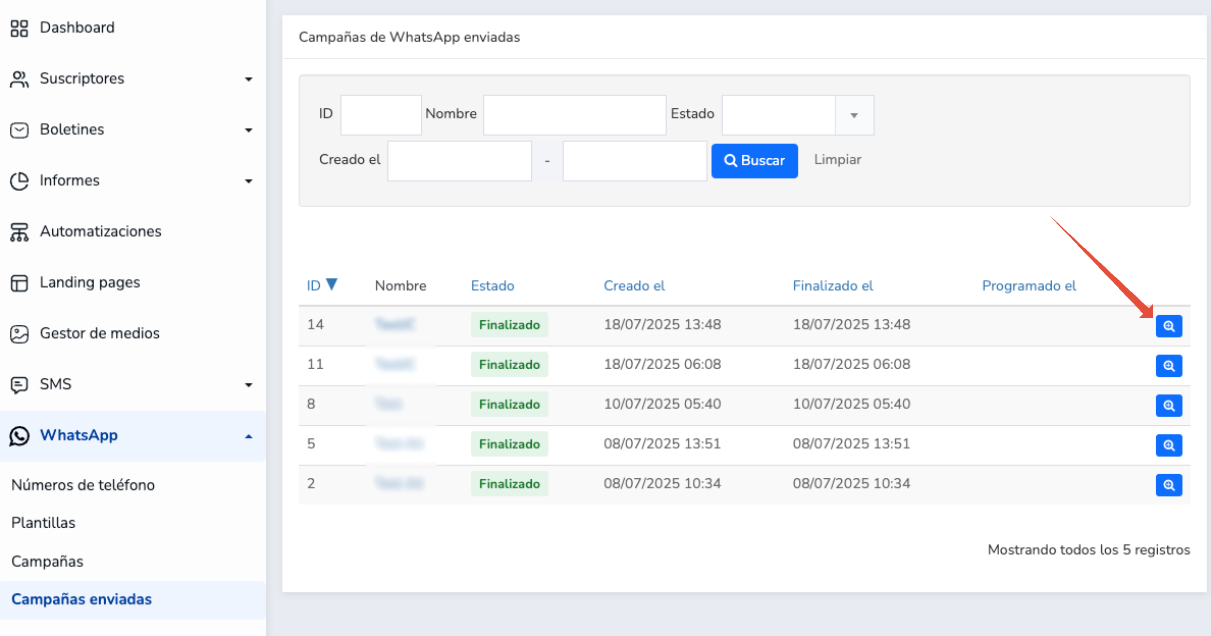The image size is (1211, 636).
Task: Go to Campañas submenu item
Action: click(x=47, y=562)
